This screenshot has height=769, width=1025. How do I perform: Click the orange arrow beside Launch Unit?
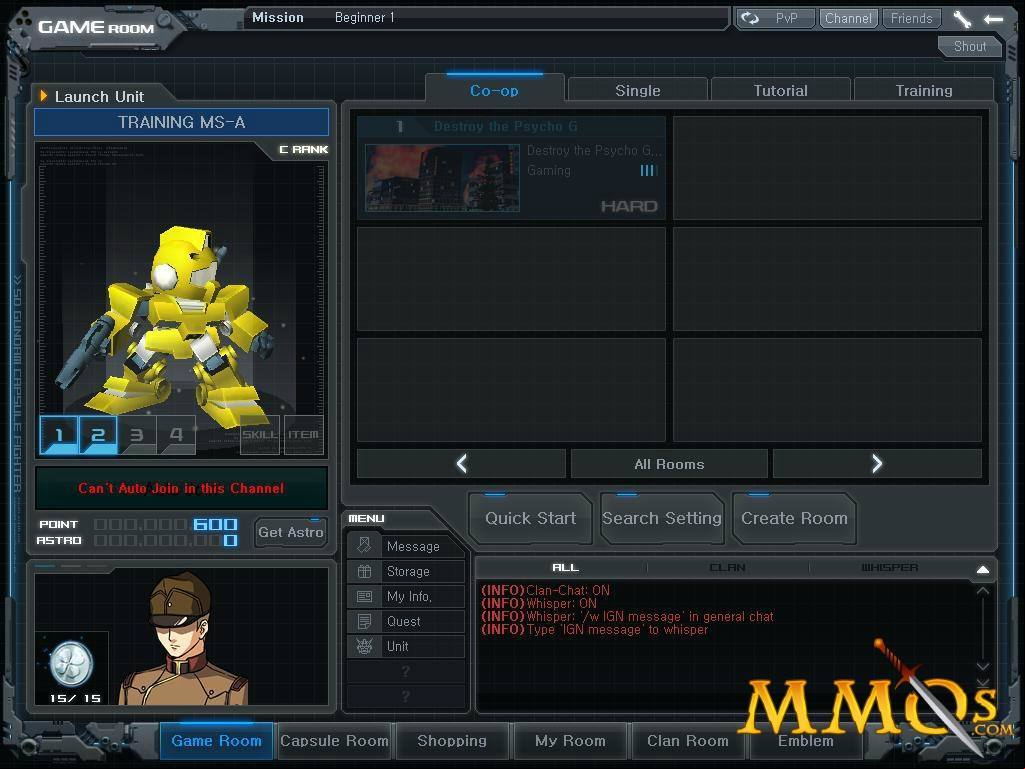(44, 95)
